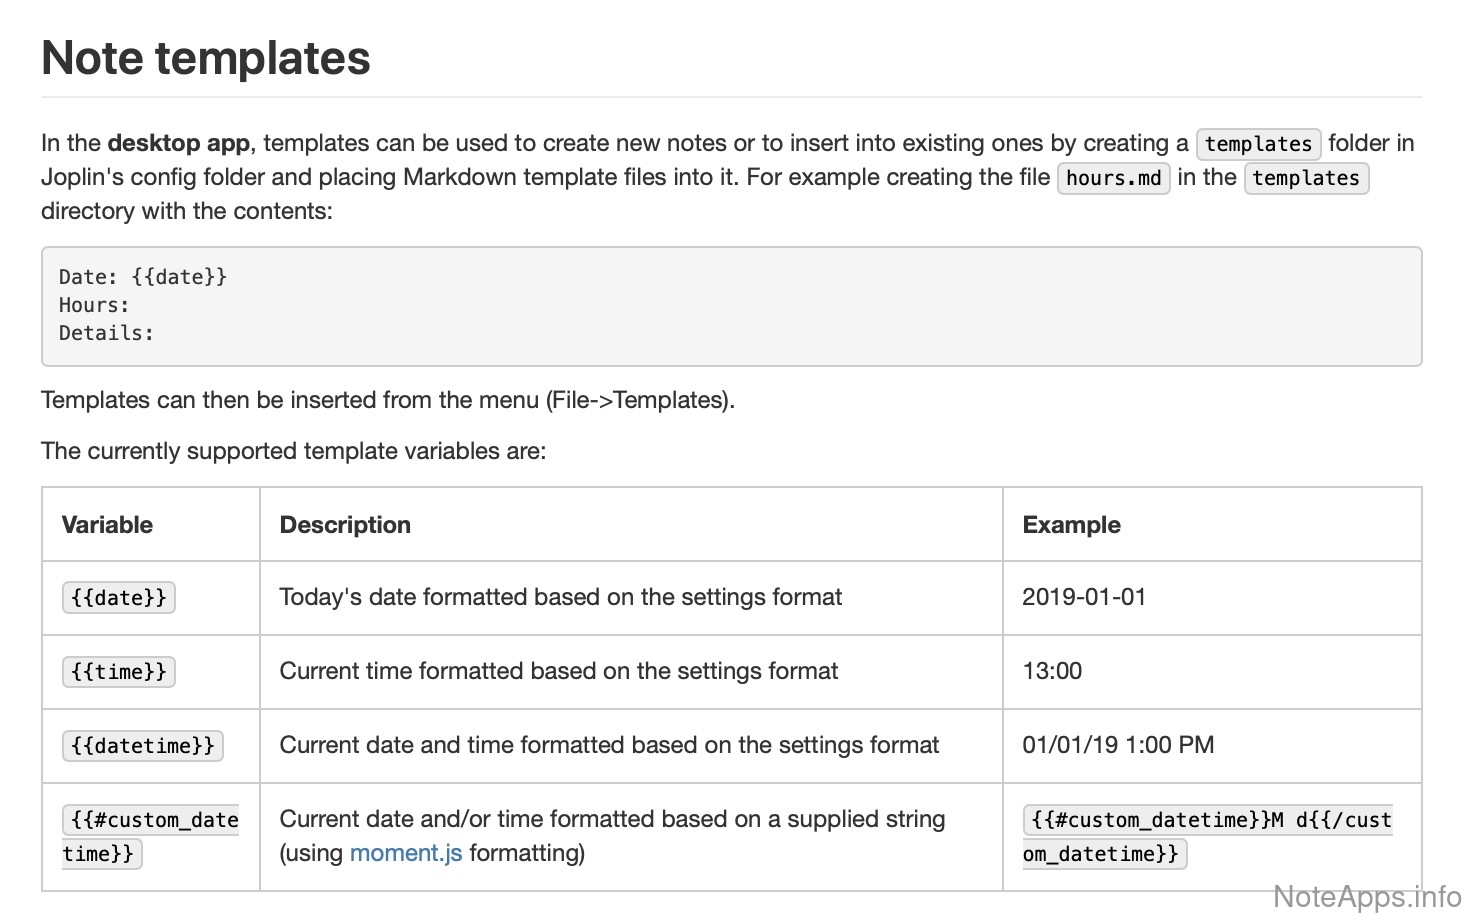Click the "Date: {{date}}" line in code block
This screenshot has height=916, width=1464.
pos(143,277)
